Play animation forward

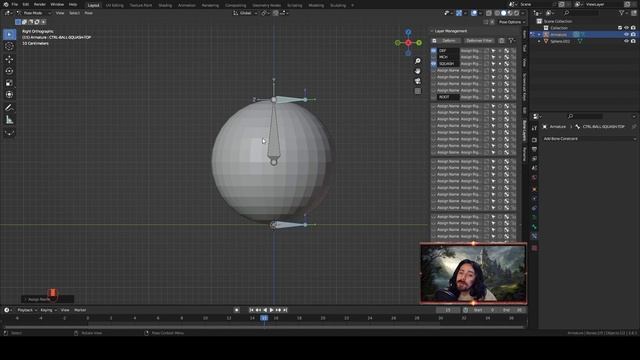click(x=271, y=310)
